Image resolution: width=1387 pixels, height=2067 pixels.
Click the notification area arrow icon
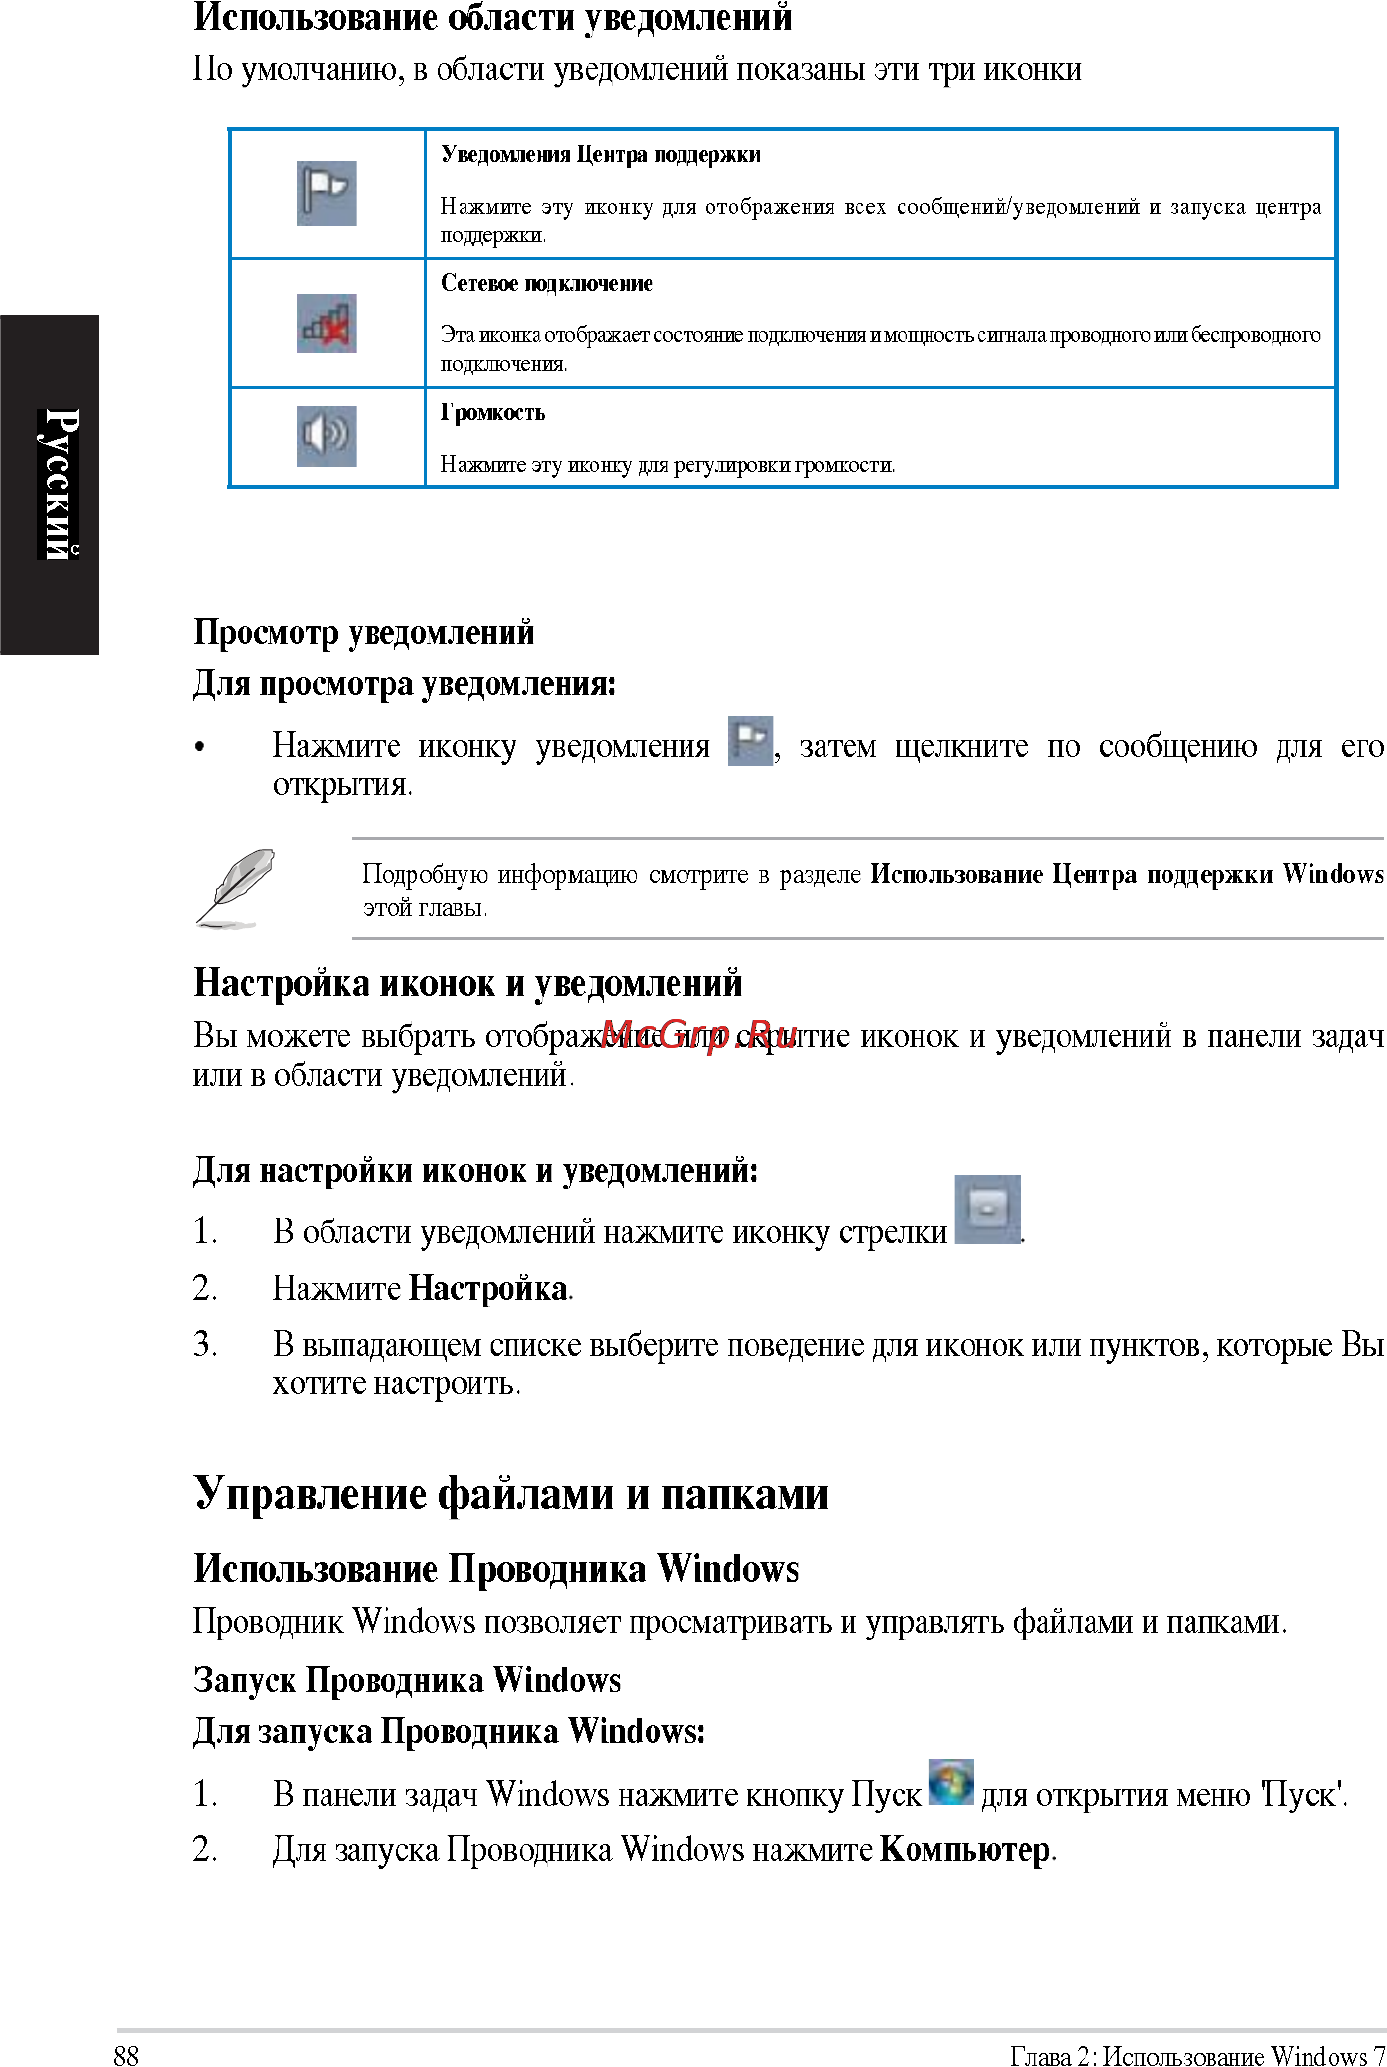(x=987, y=1209)
